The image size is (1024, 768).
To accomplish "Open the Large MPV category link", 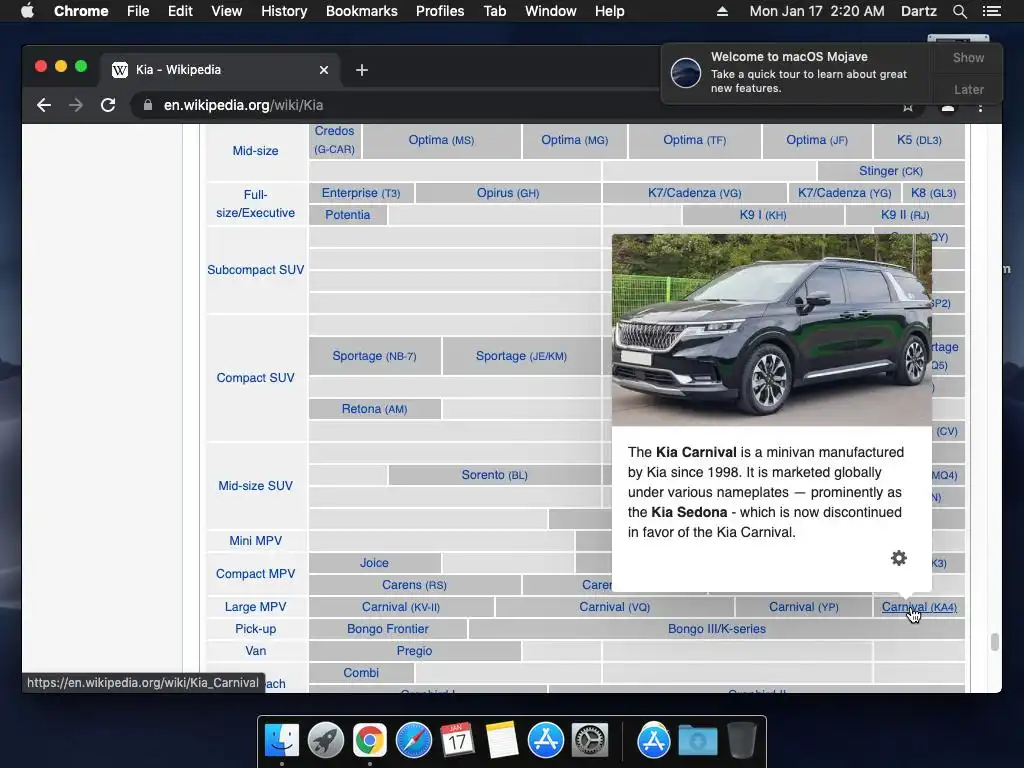I will click(255, 607).
